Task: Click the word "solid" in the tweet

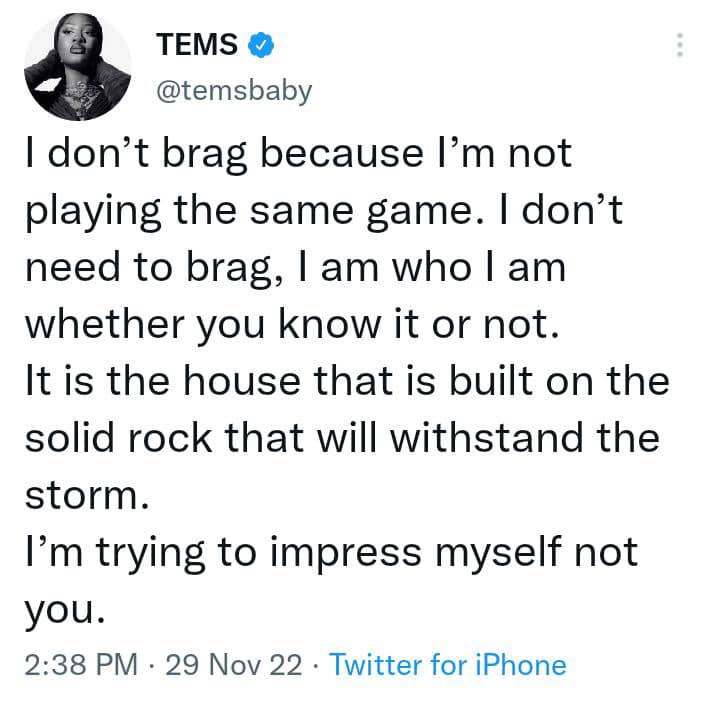Action: (64, 440)
